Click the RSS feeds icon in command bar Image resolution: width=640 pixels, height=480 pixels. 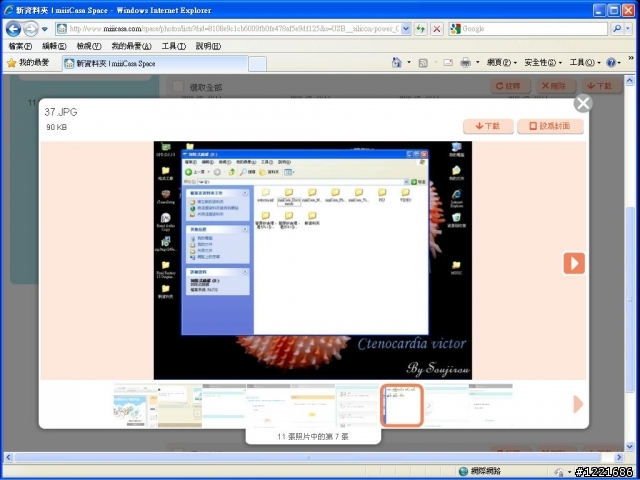[423, 63]
